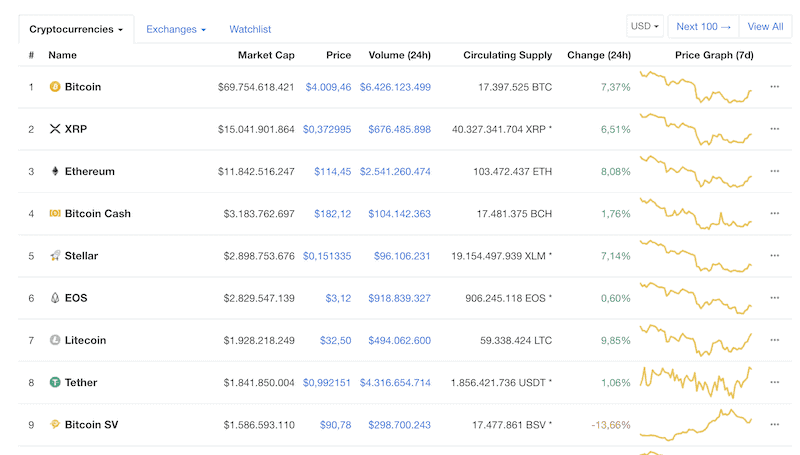Viewport: 800px width, 455px height.
Task: Click Litecoin price $32,50
Action: [335, 340]
